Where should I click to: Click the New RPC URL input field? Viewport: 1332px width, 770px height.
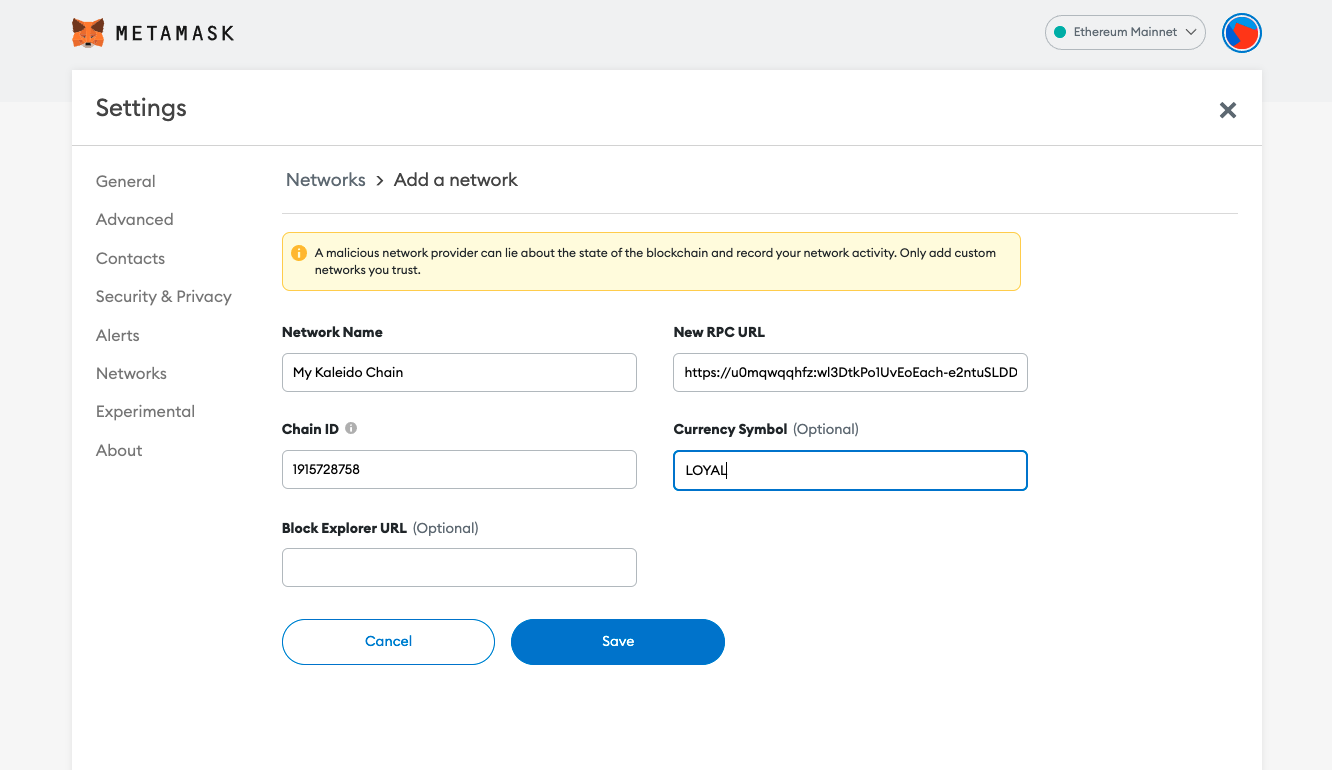850,372
